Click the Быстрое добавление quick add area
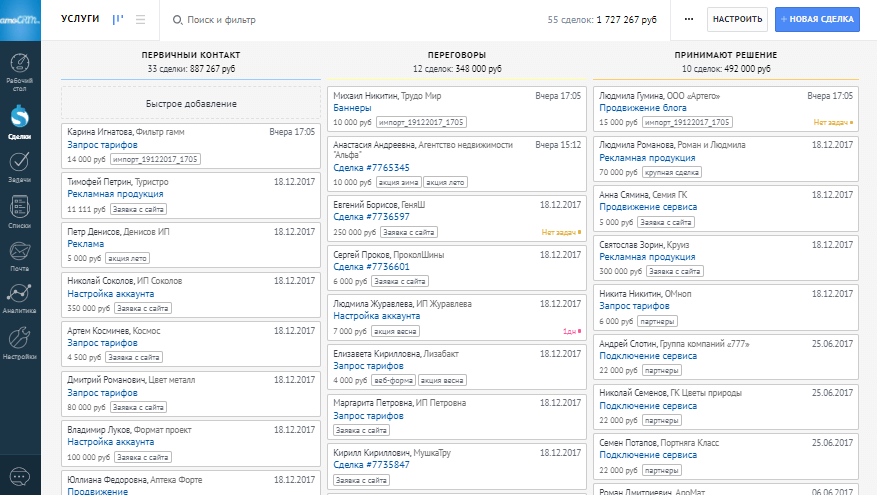 pos(191,104)
